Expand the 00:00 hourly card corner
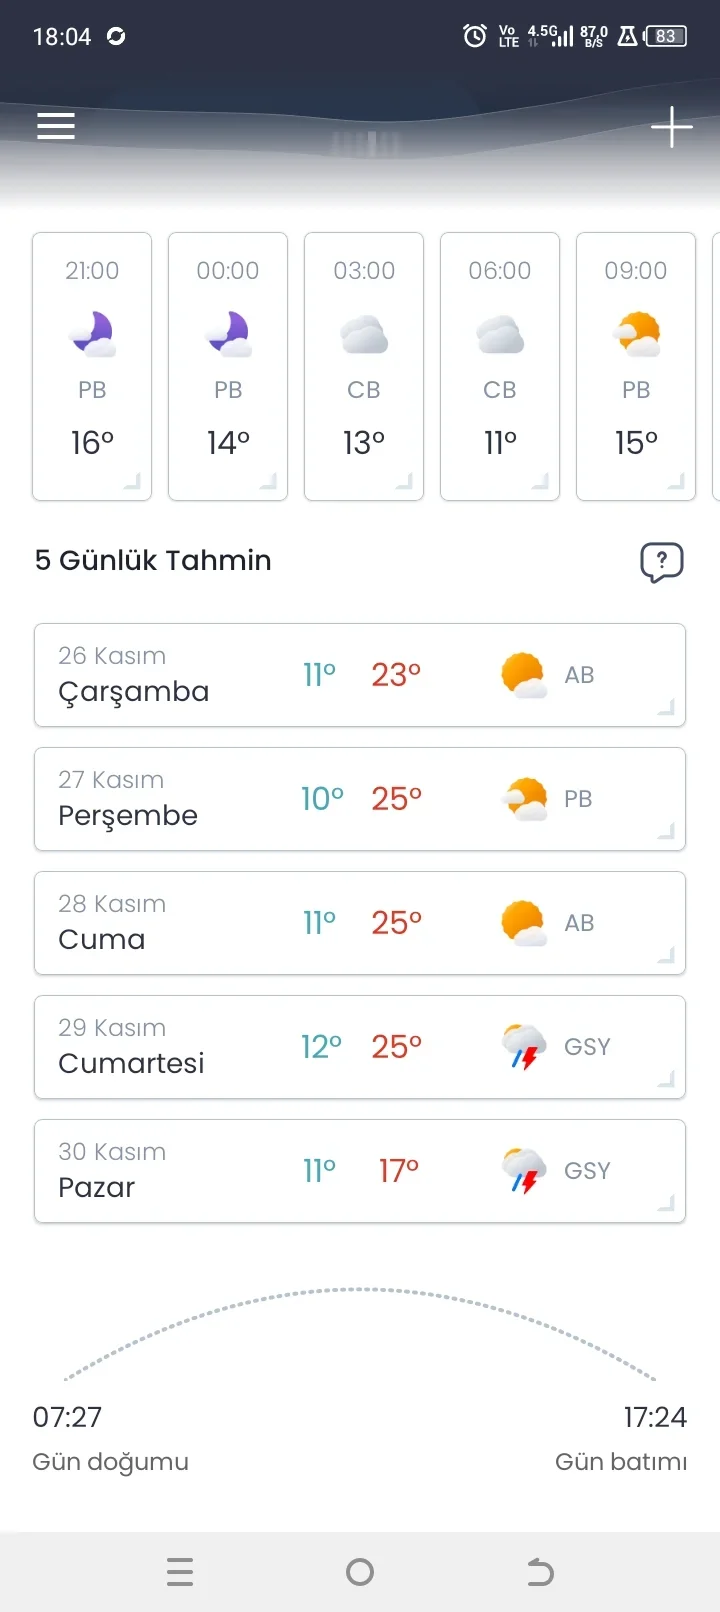Image resolution: width=720 pixels, height=1612 pixels. click(268, 482)
